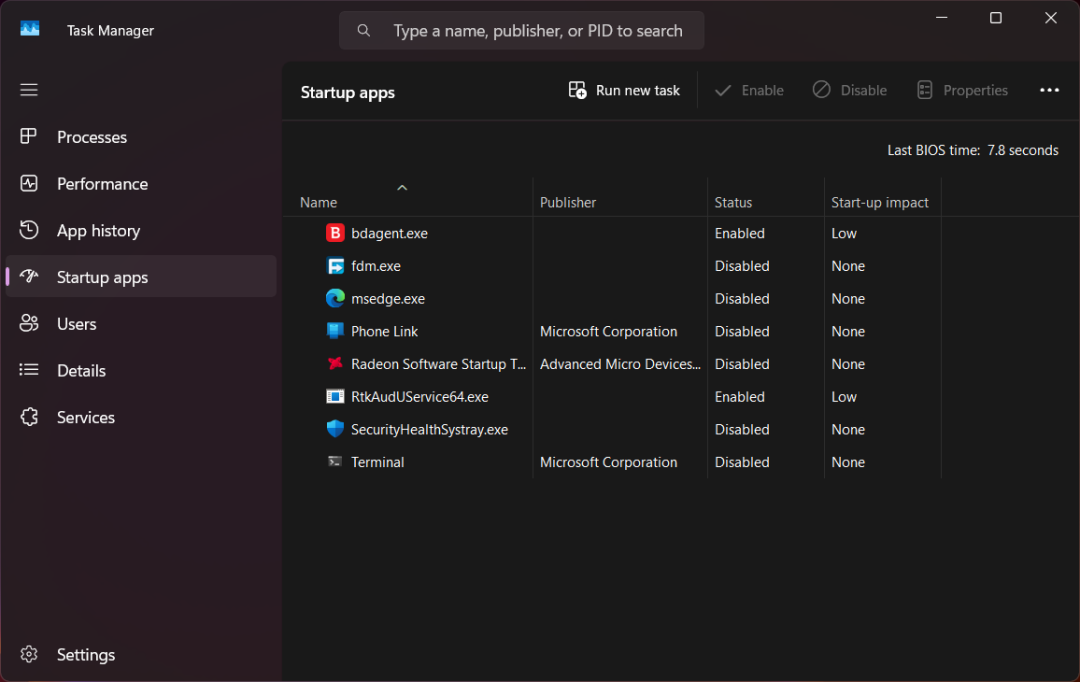Go to the Services page
Screen dimensions: 1080x682
pyautogui.click(x=85, y=417)
